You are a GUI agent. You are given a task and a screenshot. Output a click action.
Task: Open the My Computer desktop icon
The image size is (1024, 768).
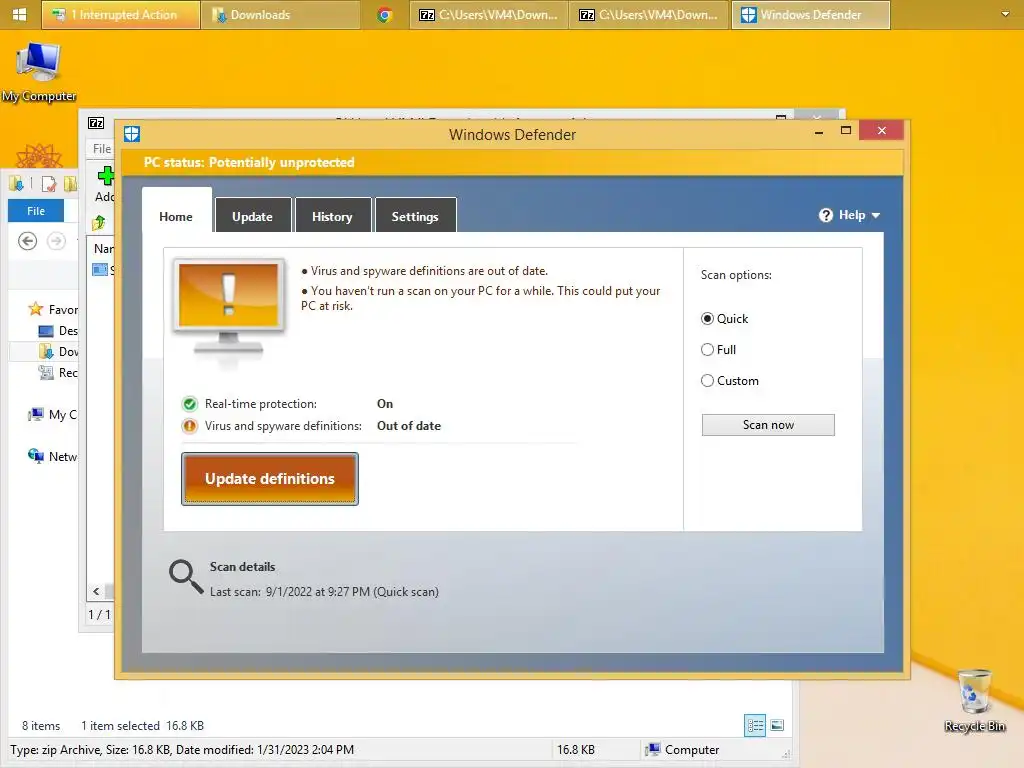click(39, 71)
